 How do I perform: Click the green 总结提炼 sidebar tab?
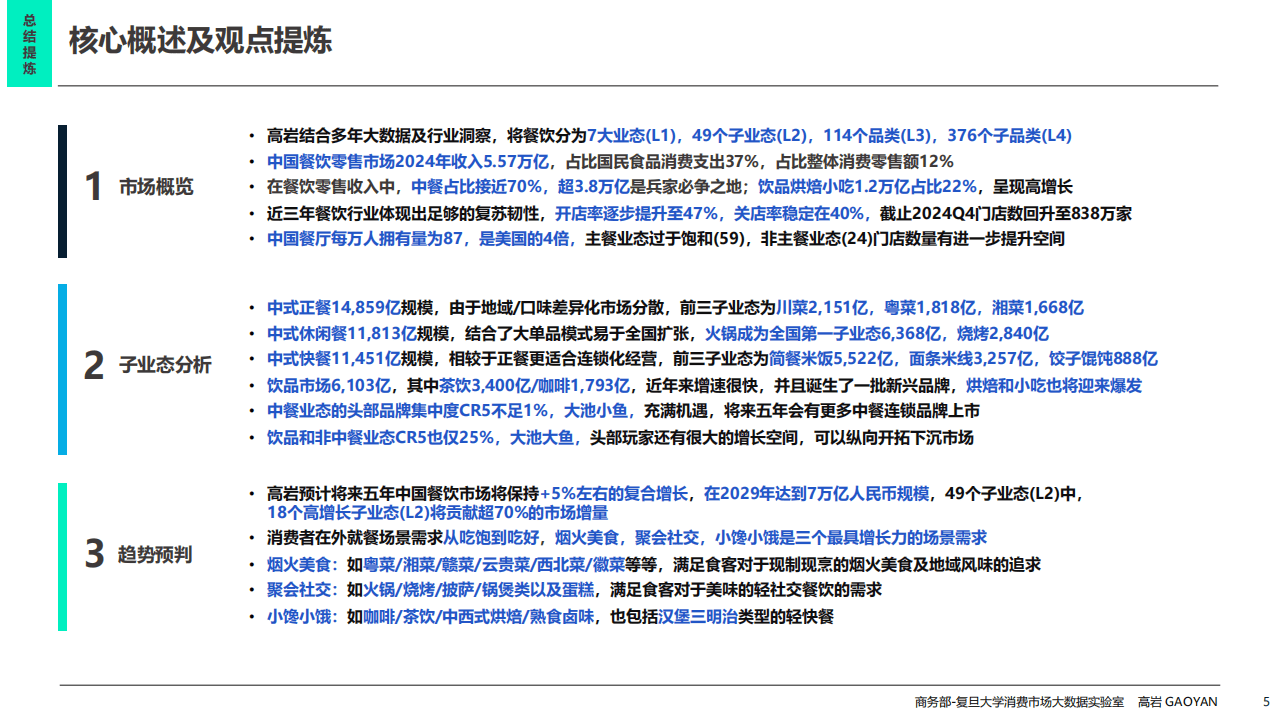pyautogui.click(x=27, y=43)
